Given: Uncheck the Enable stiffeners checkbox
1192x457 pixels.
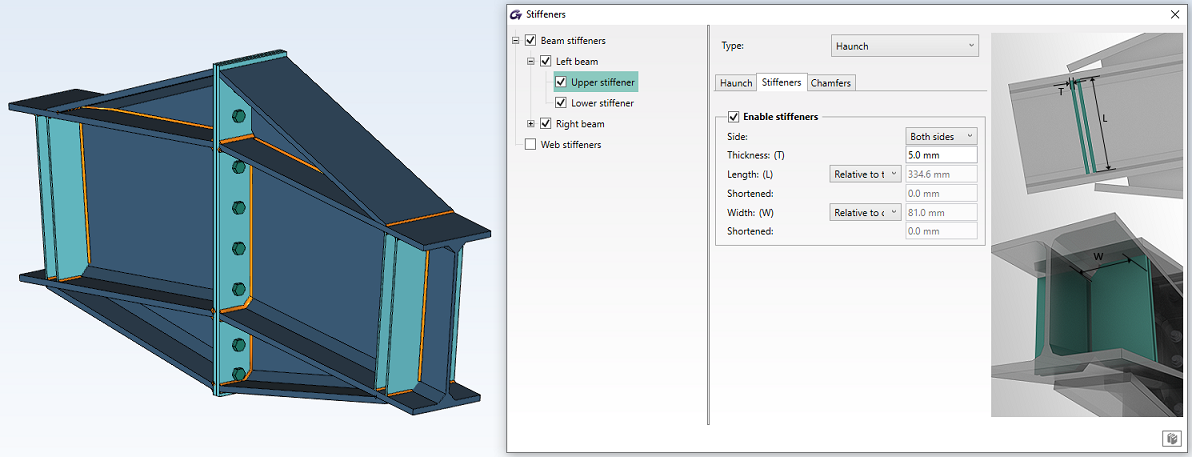Looking at the screenshot, I should pyautogui.click(x=734, y=116).
